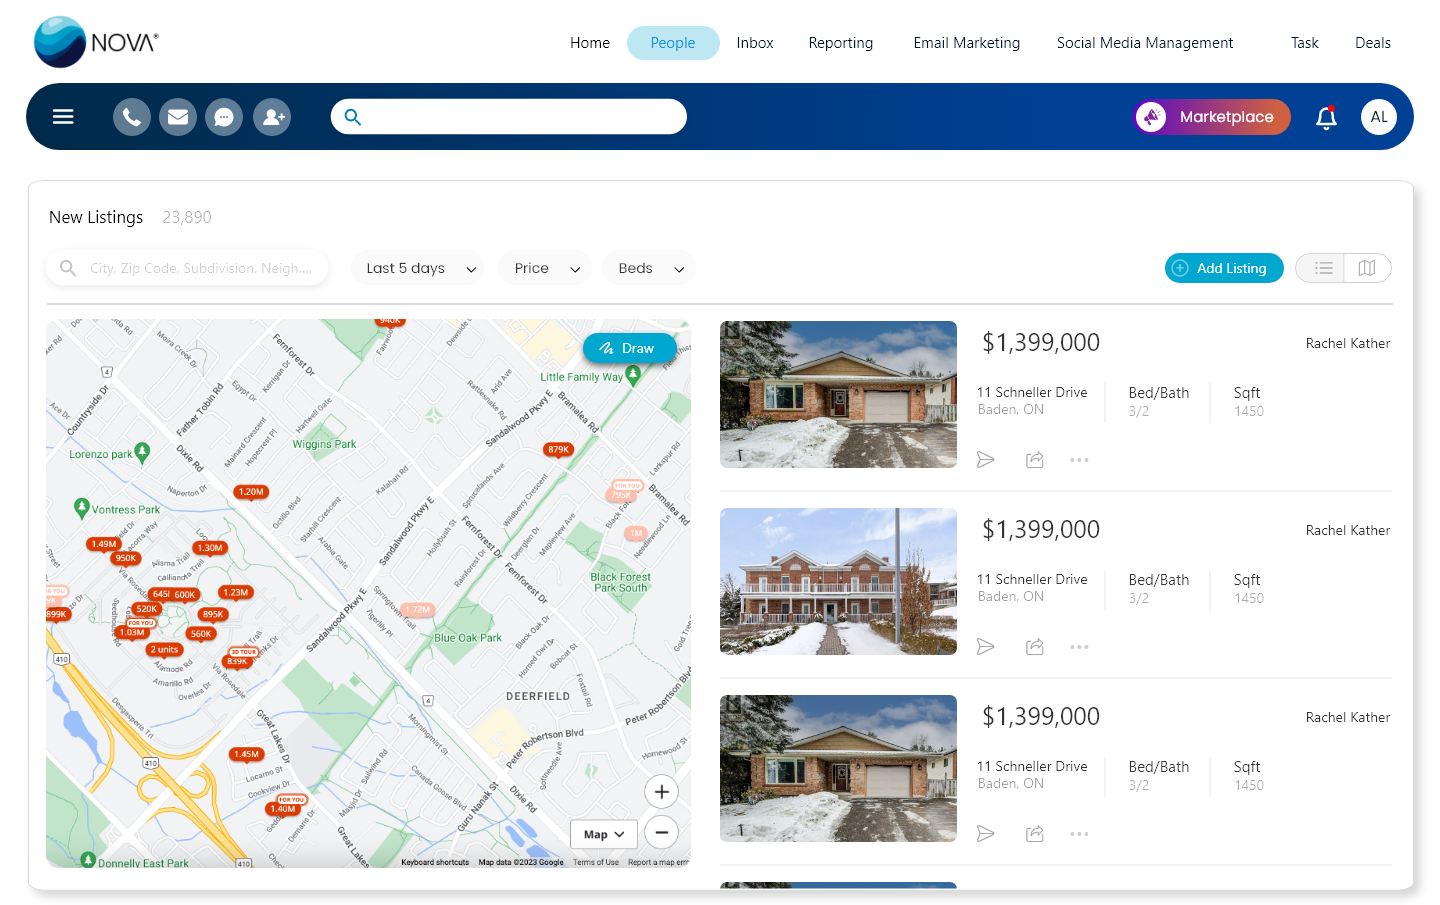Switch to list view toggle

point(1322,268)
